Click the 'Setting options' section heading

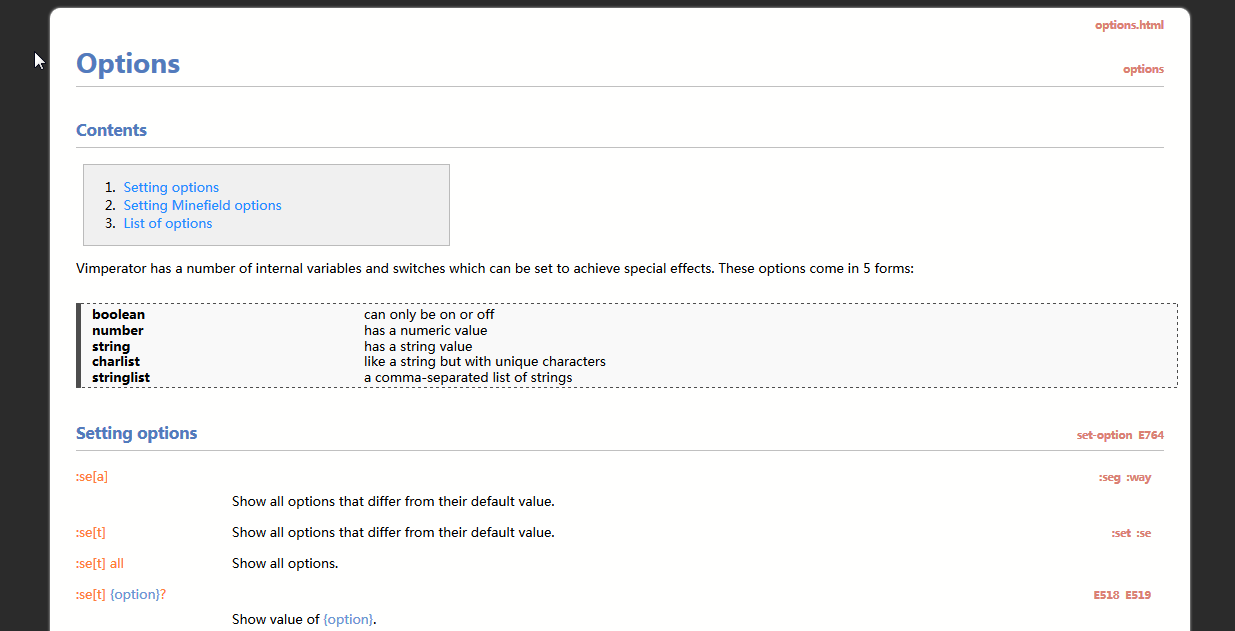point(136,433)
